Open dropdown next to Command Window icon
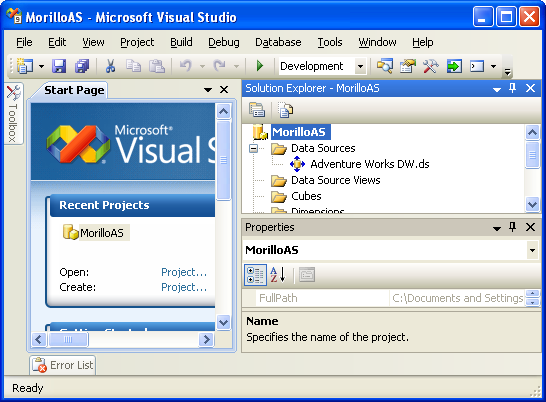The width and height of the screenshot is (546, 402). pos(493,66)
